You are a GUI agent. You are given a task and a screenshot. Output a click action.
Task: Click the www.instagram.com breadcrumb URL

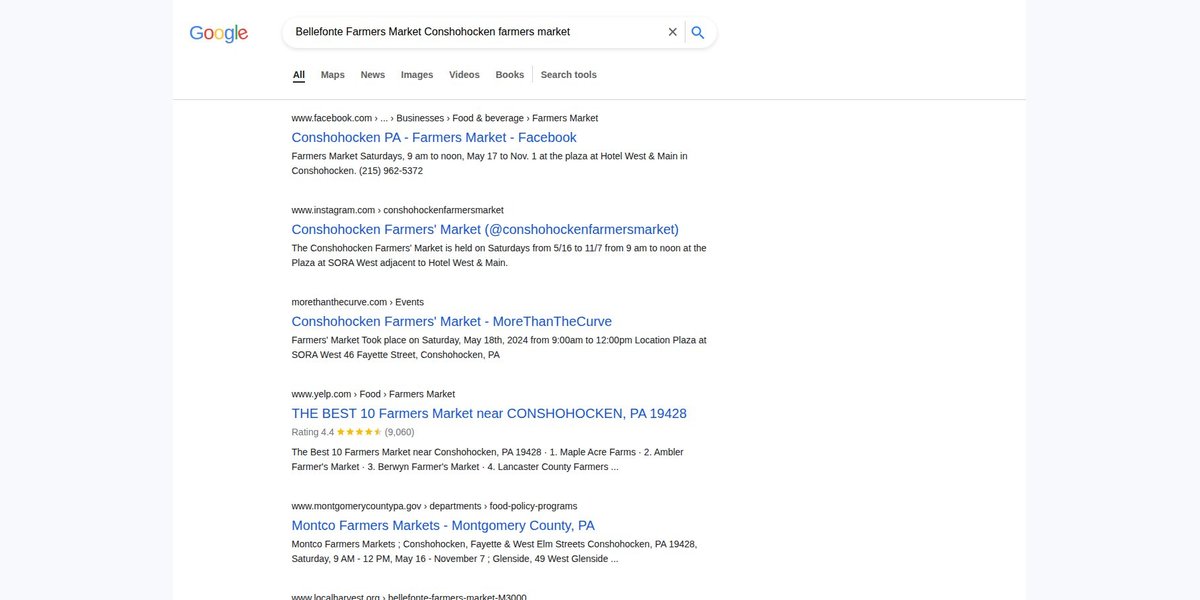[398, 210]
